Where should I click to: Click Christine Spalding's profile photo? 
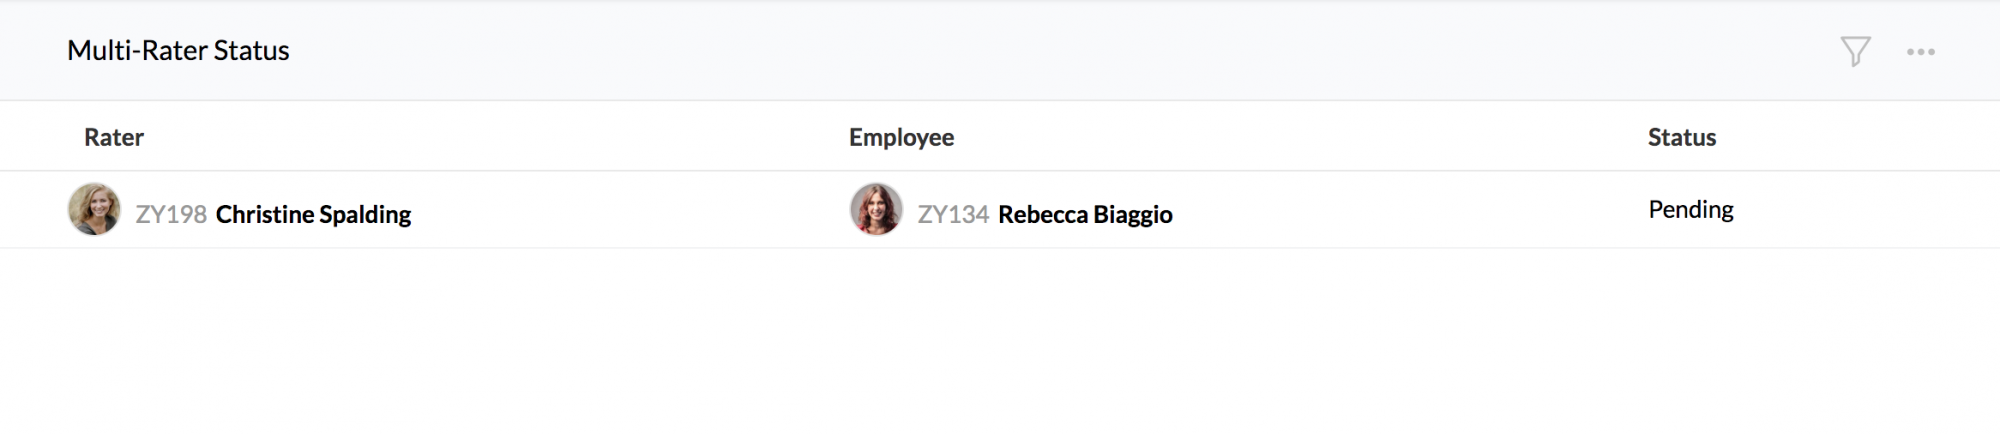[94, 209]
